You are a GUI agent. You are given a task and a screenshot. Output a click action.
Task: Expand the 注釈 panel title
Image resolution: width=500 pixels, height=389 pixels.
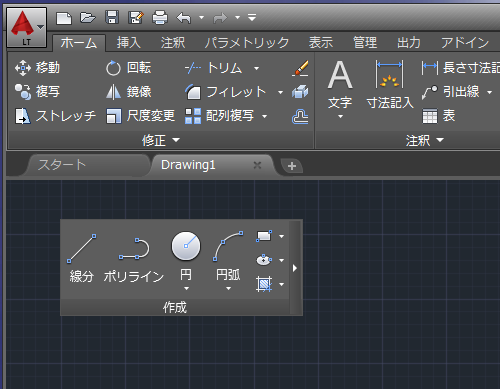pyautogui.click(x=425, y=140)
